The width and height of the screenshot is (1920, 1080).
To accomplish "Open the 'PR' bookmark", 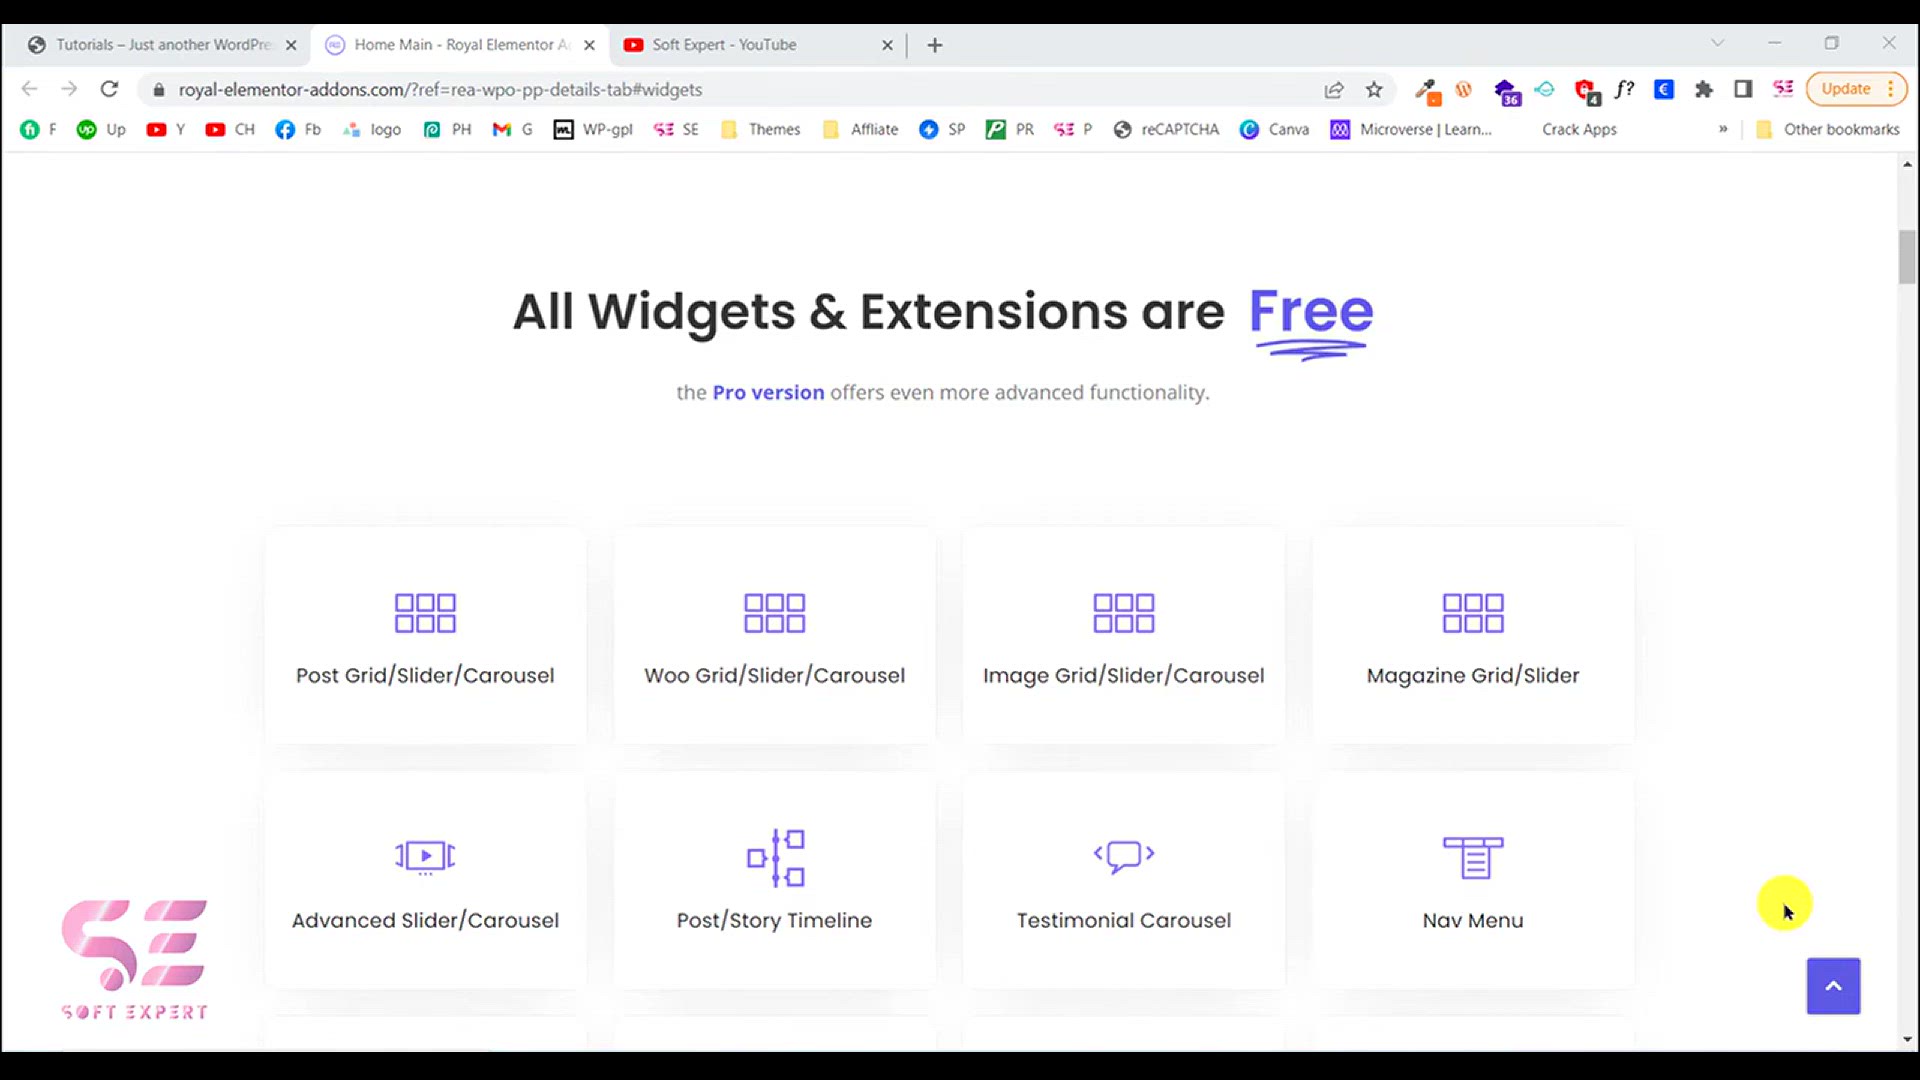I will point(1010,129).
